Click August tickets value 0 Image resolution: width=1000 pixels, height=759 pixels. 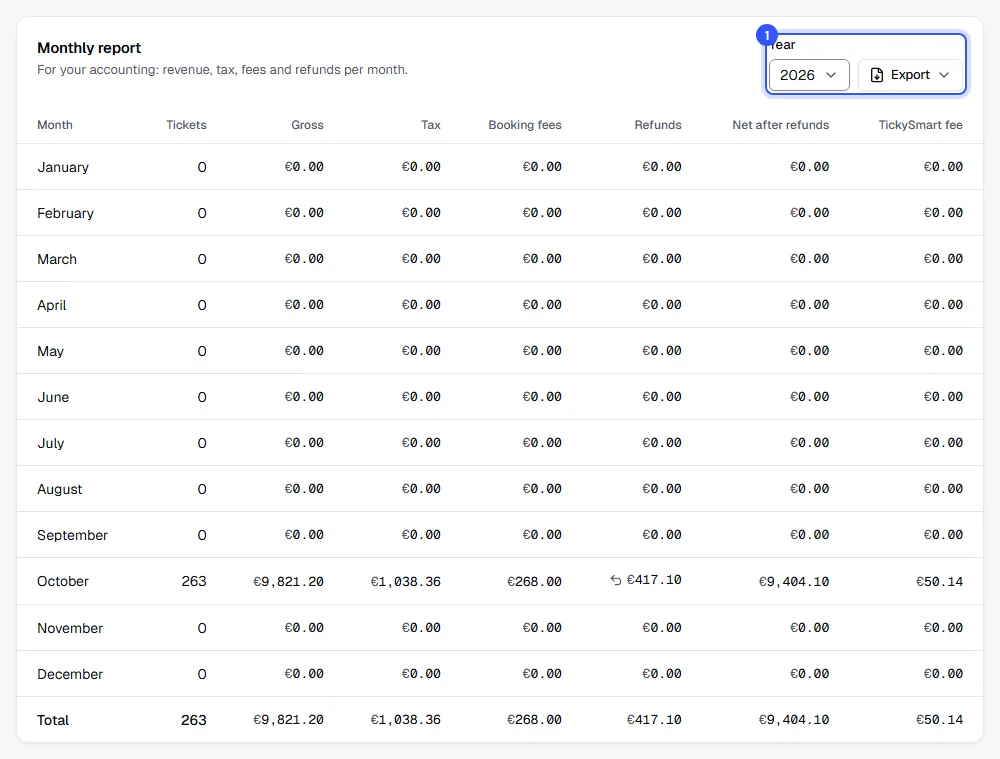click(202, 489)
